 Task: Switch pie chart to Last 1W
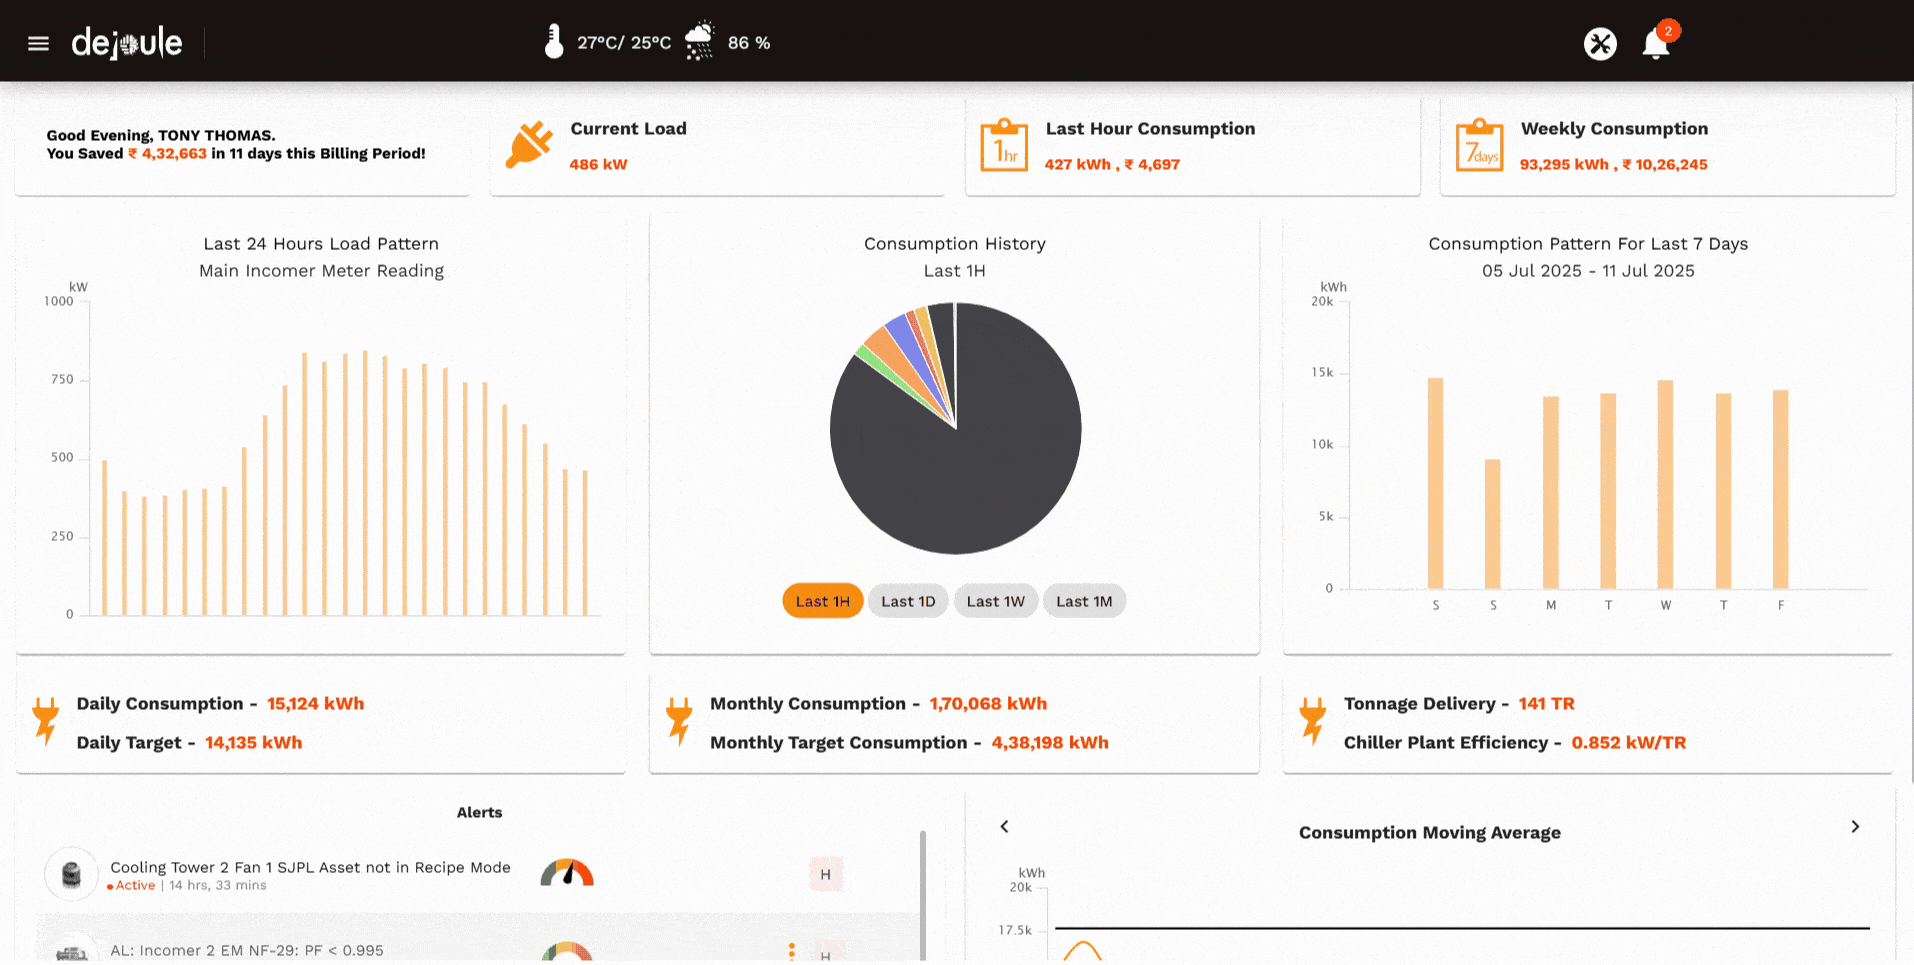click(x=995, y=601)
